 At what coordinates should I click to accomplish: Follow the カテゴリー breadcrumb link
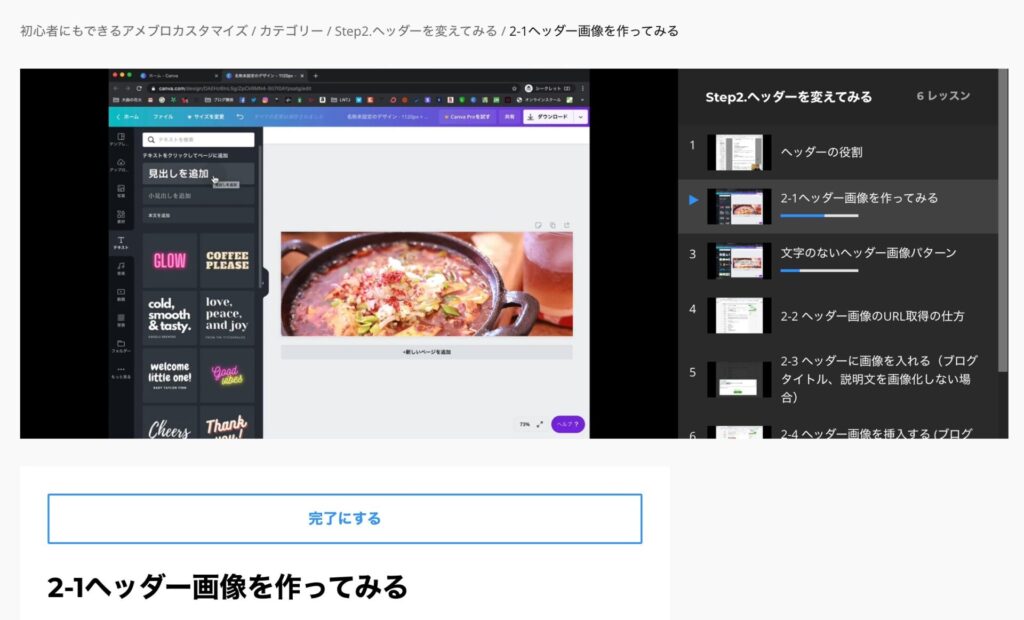(291, 31)
